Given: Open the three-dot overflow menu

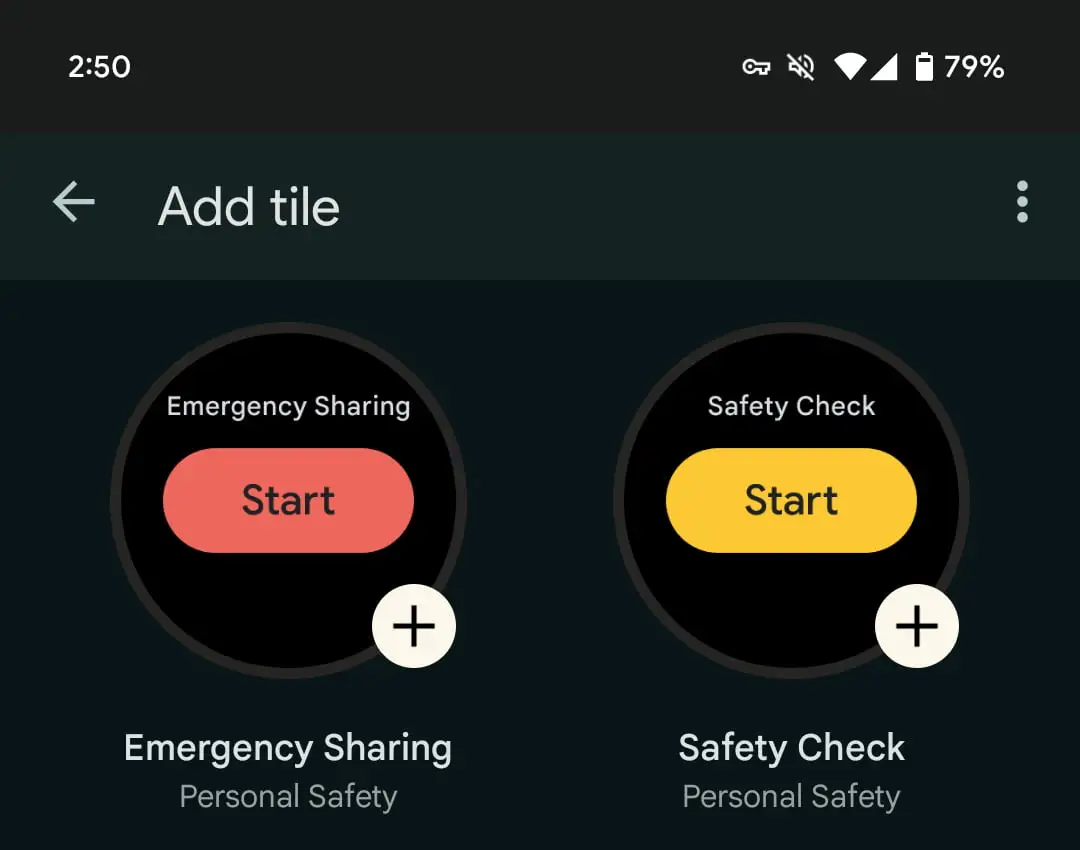Looking at the screenshot, I should [1022, 202].
